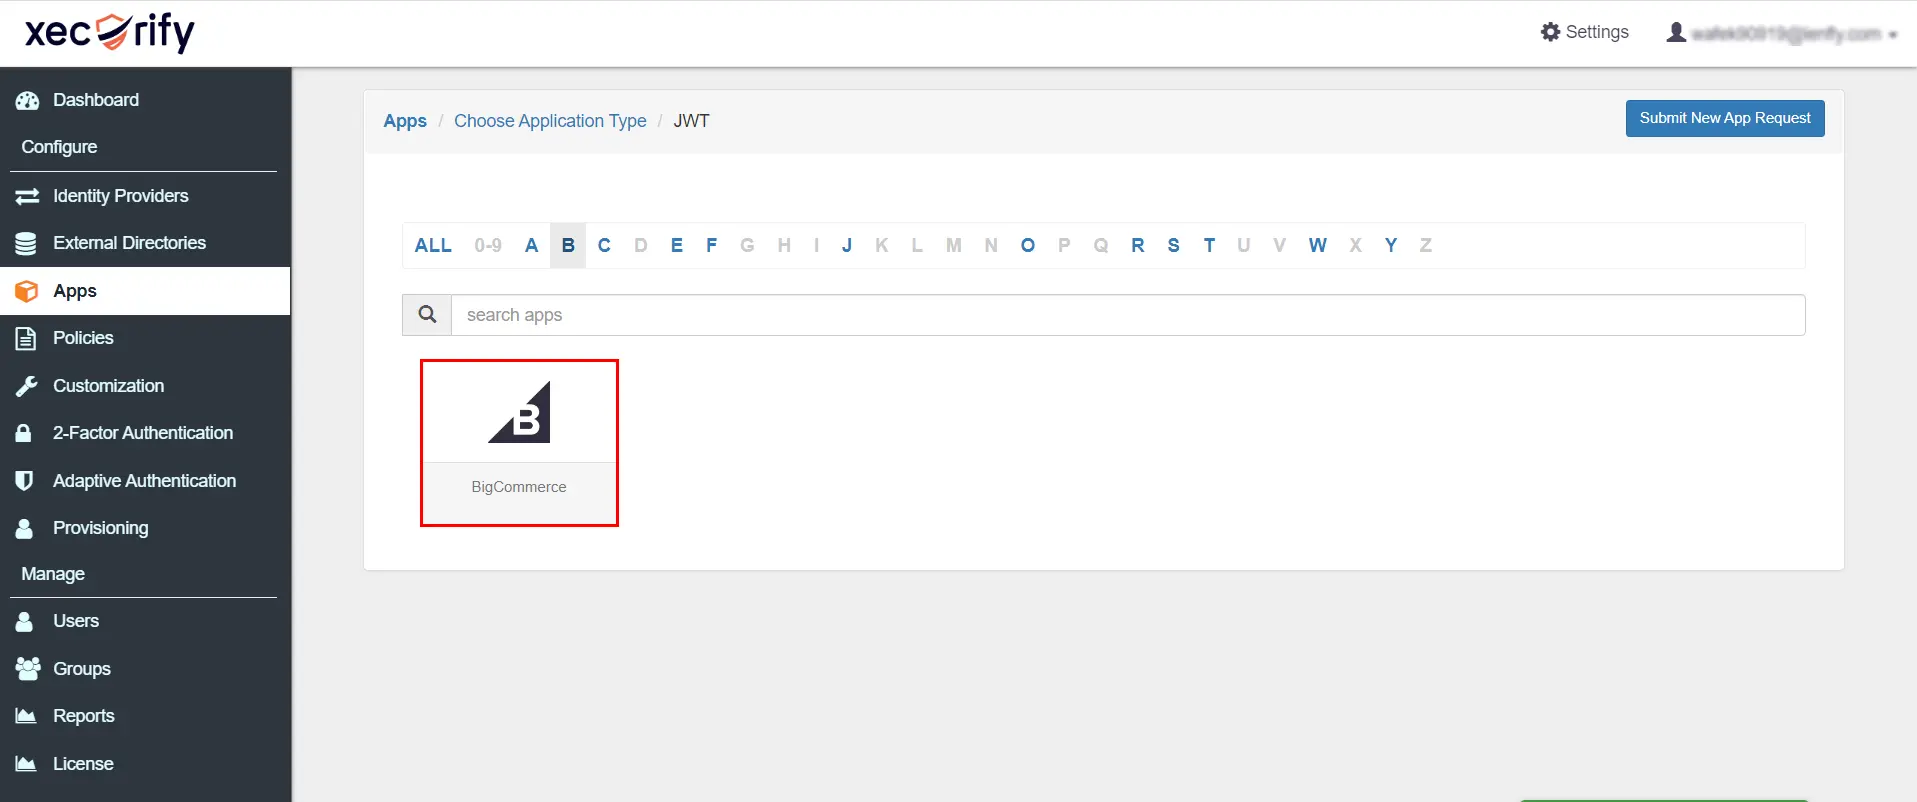Open Groups page
This screenshot has height=802, width=1917.
[82, 669]
